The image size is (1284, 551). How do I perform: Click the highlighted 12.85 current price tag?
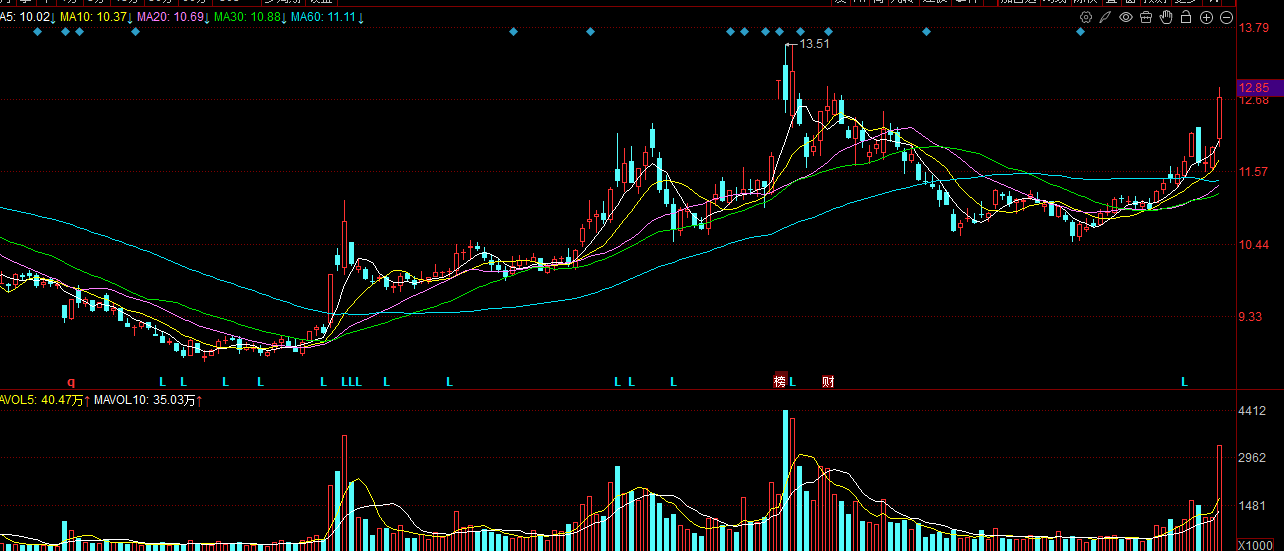pyautogui.click(x=1260, y=87)
